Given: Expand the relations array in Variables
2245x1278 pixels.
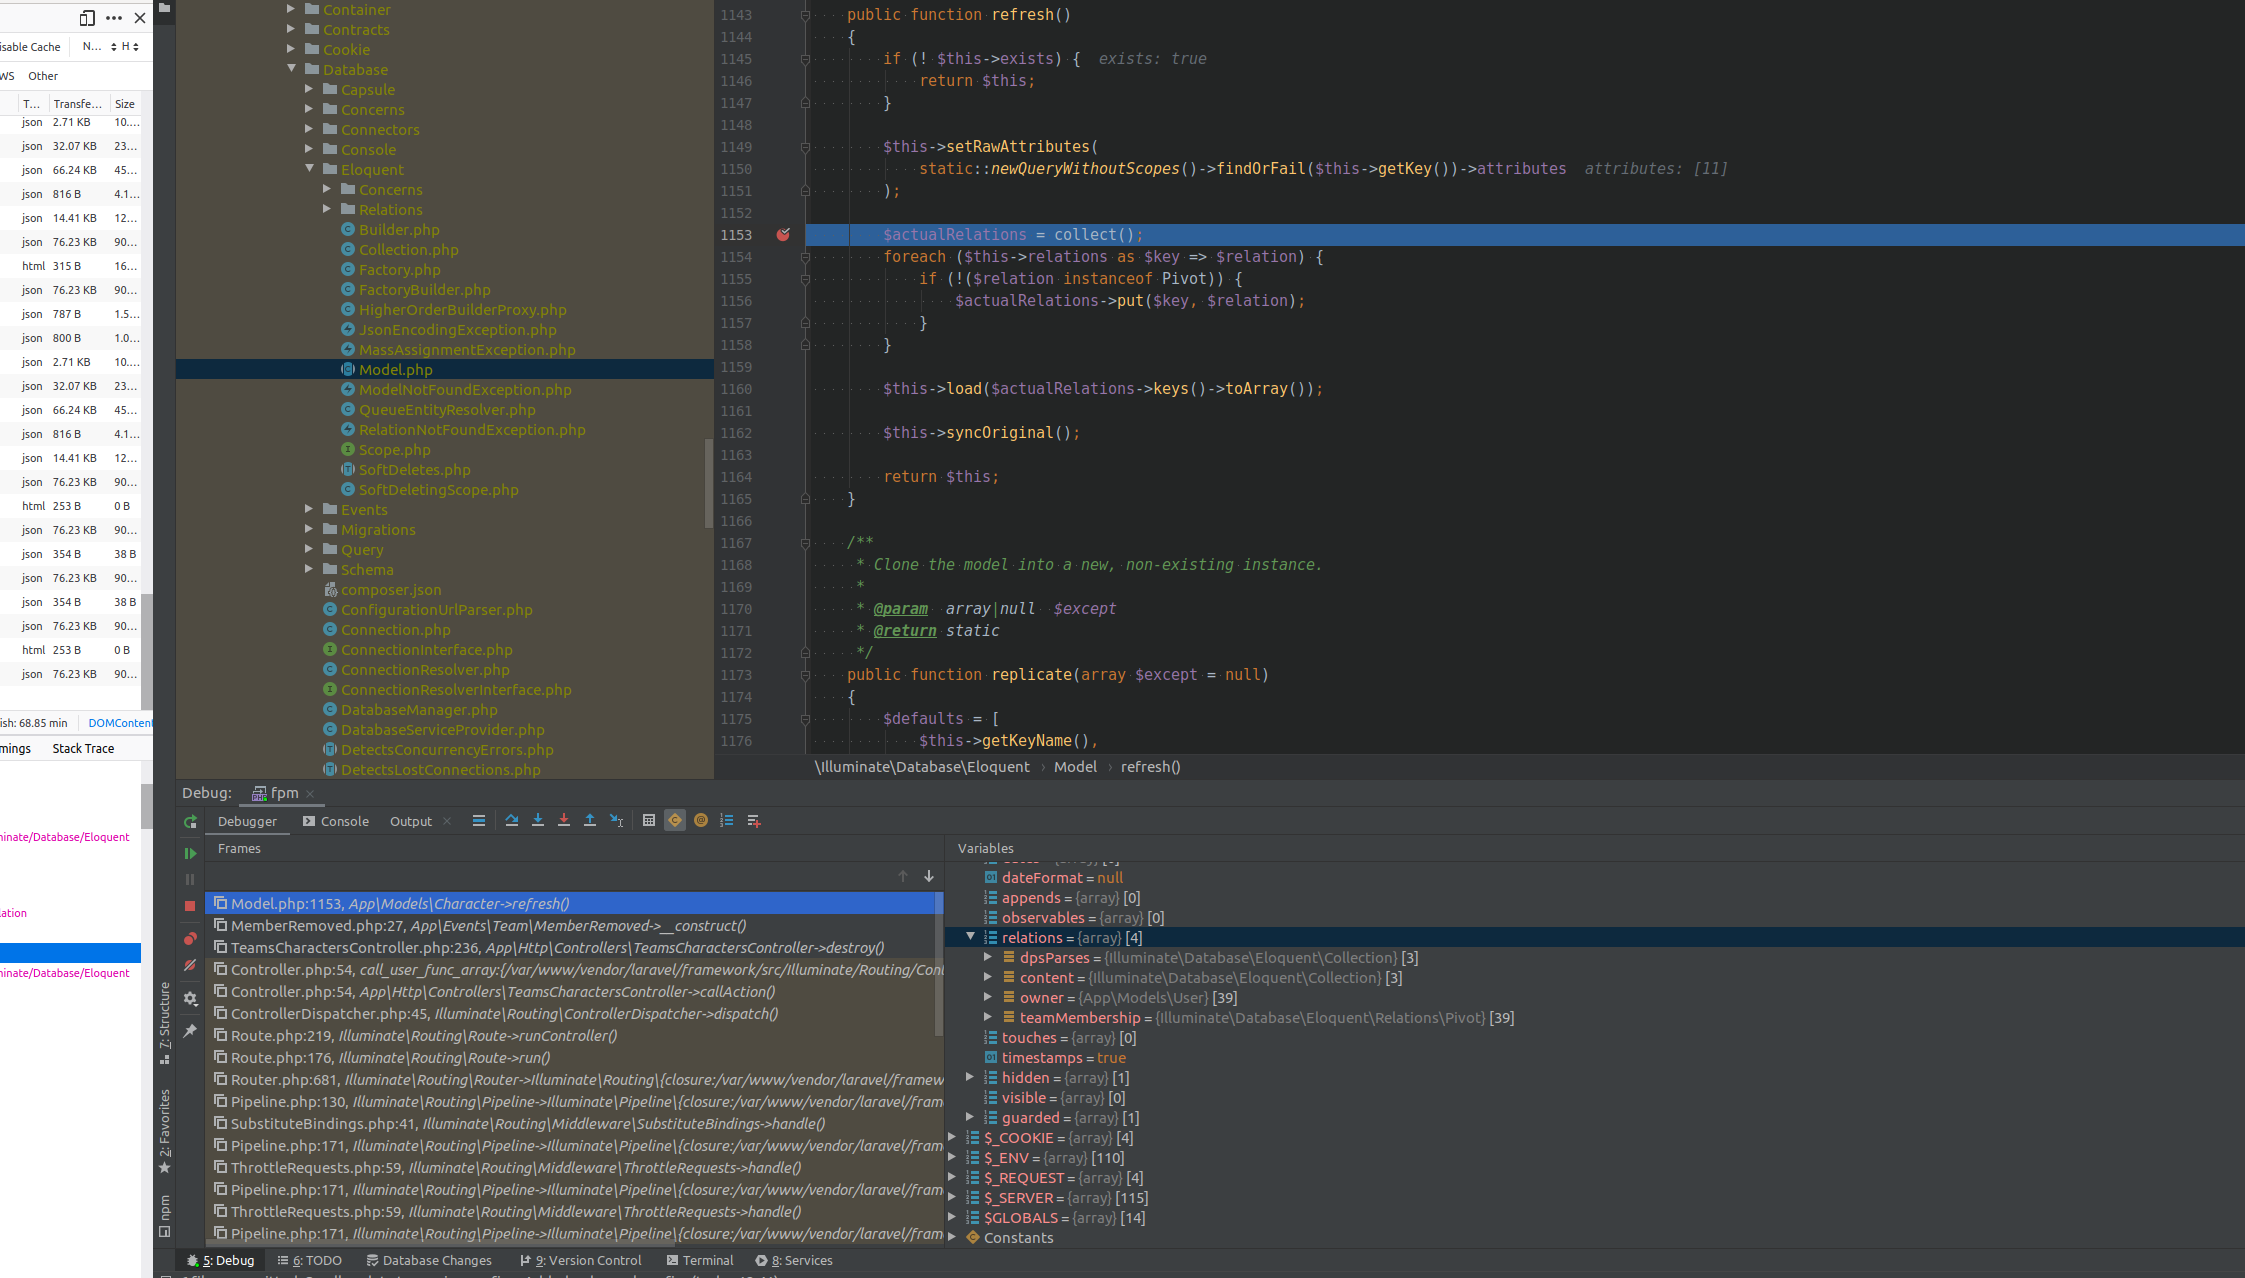Looking at the screenshot, I should (x=970, y=937).
